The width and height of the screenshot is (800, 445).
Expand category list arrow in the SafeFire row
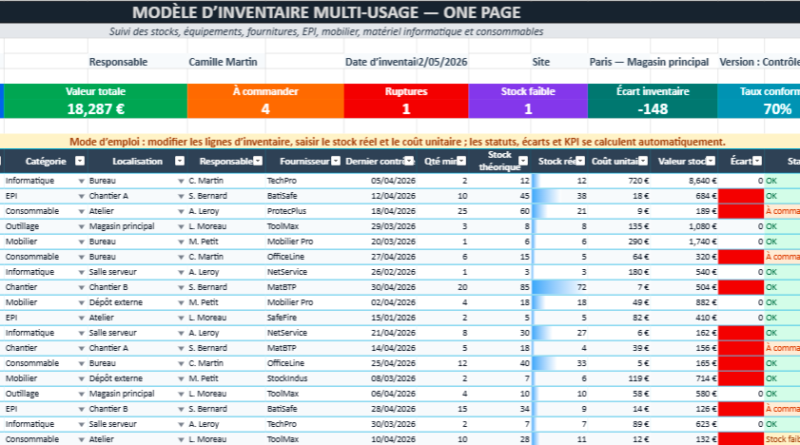coord(81,318)
